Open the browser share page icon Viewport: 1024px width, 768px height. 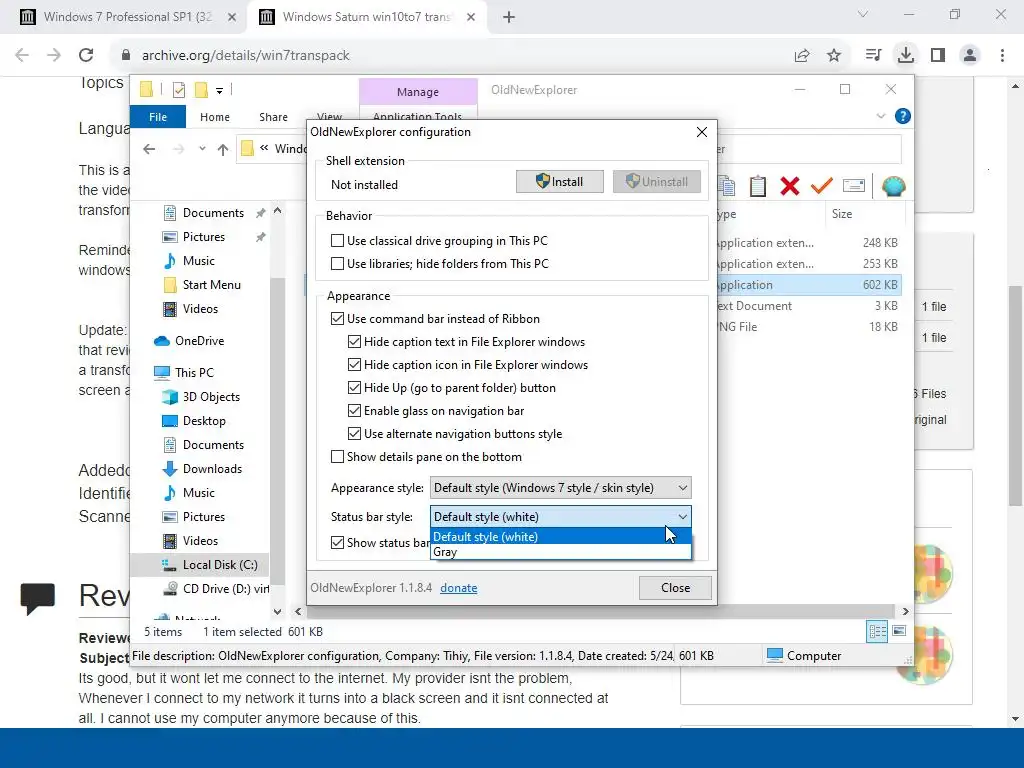point(802,56)
